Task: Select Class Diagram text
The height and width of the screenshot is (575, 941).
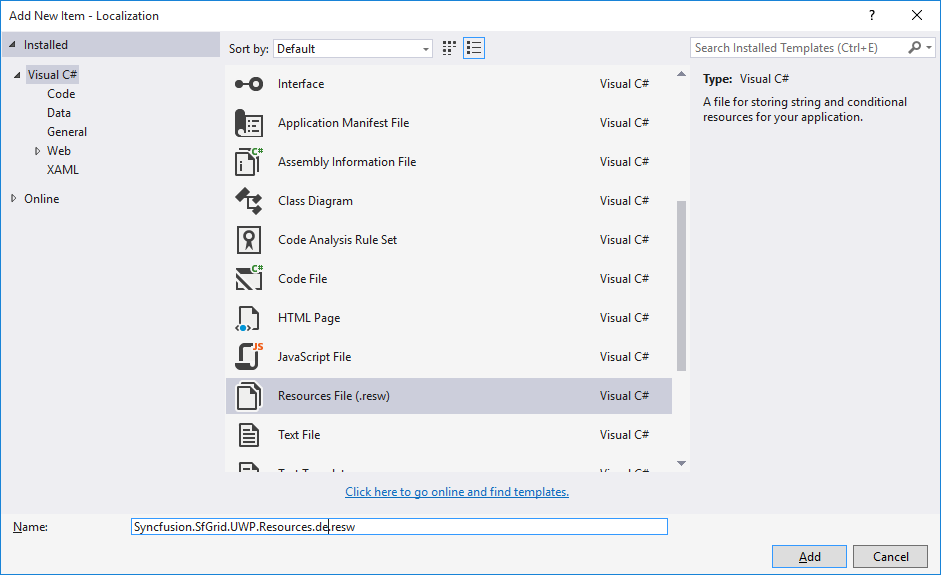Action: [x=315, y=201]
